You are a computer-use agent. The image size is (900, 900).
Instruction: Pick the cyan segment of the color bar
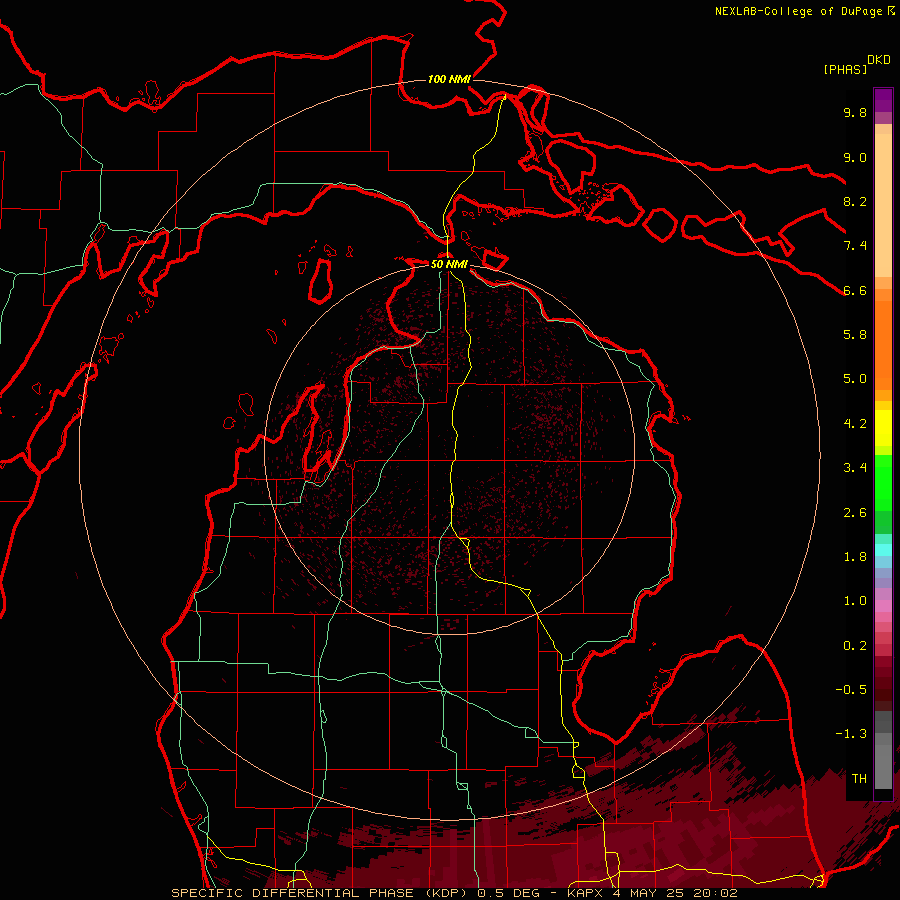[x=883, y=549]
